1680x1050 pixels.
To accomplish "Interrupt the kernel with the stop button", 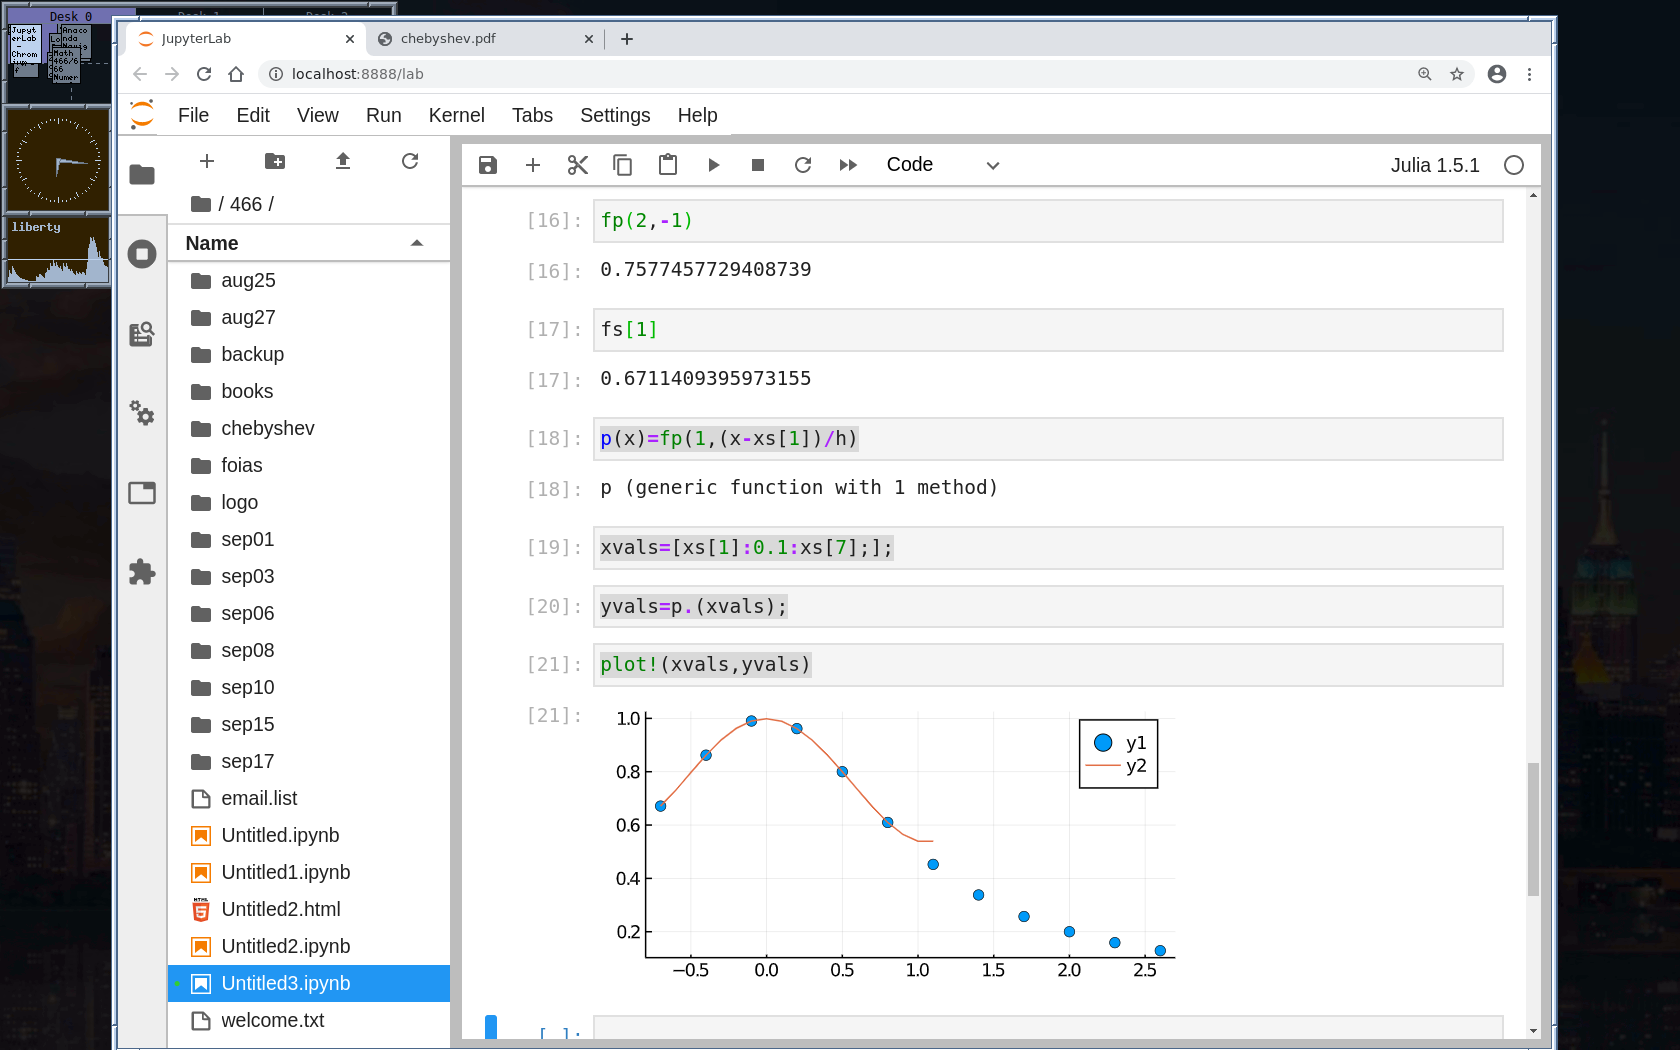I will [x=758, y=165].
